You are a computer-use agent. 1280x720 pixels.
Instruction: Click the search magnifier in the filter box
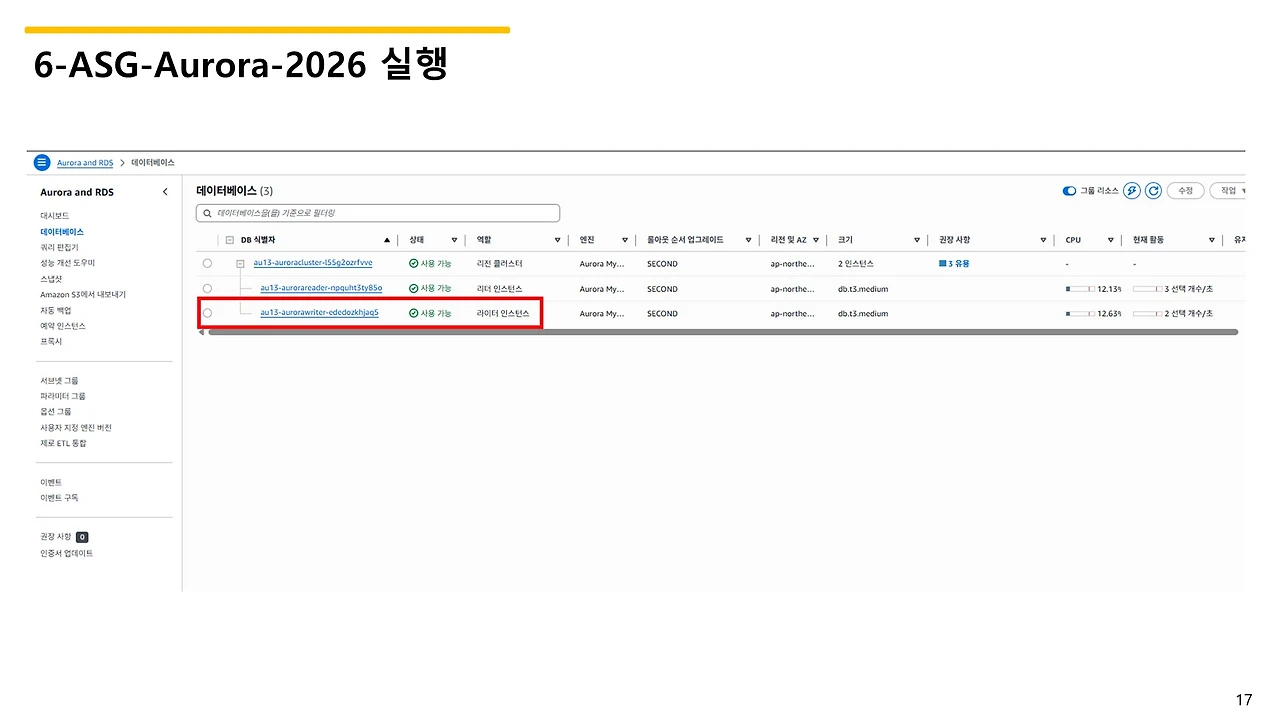(x=207, y=213)
